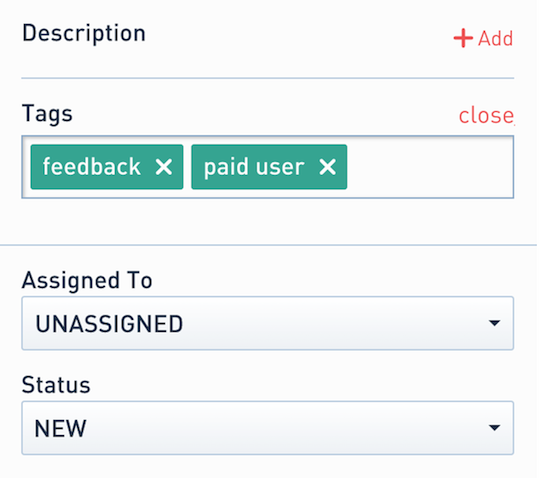Screen dimensions: 540x478
Task: Open the UNASSIGNED assignee dropdown
Action: point(268,323)
